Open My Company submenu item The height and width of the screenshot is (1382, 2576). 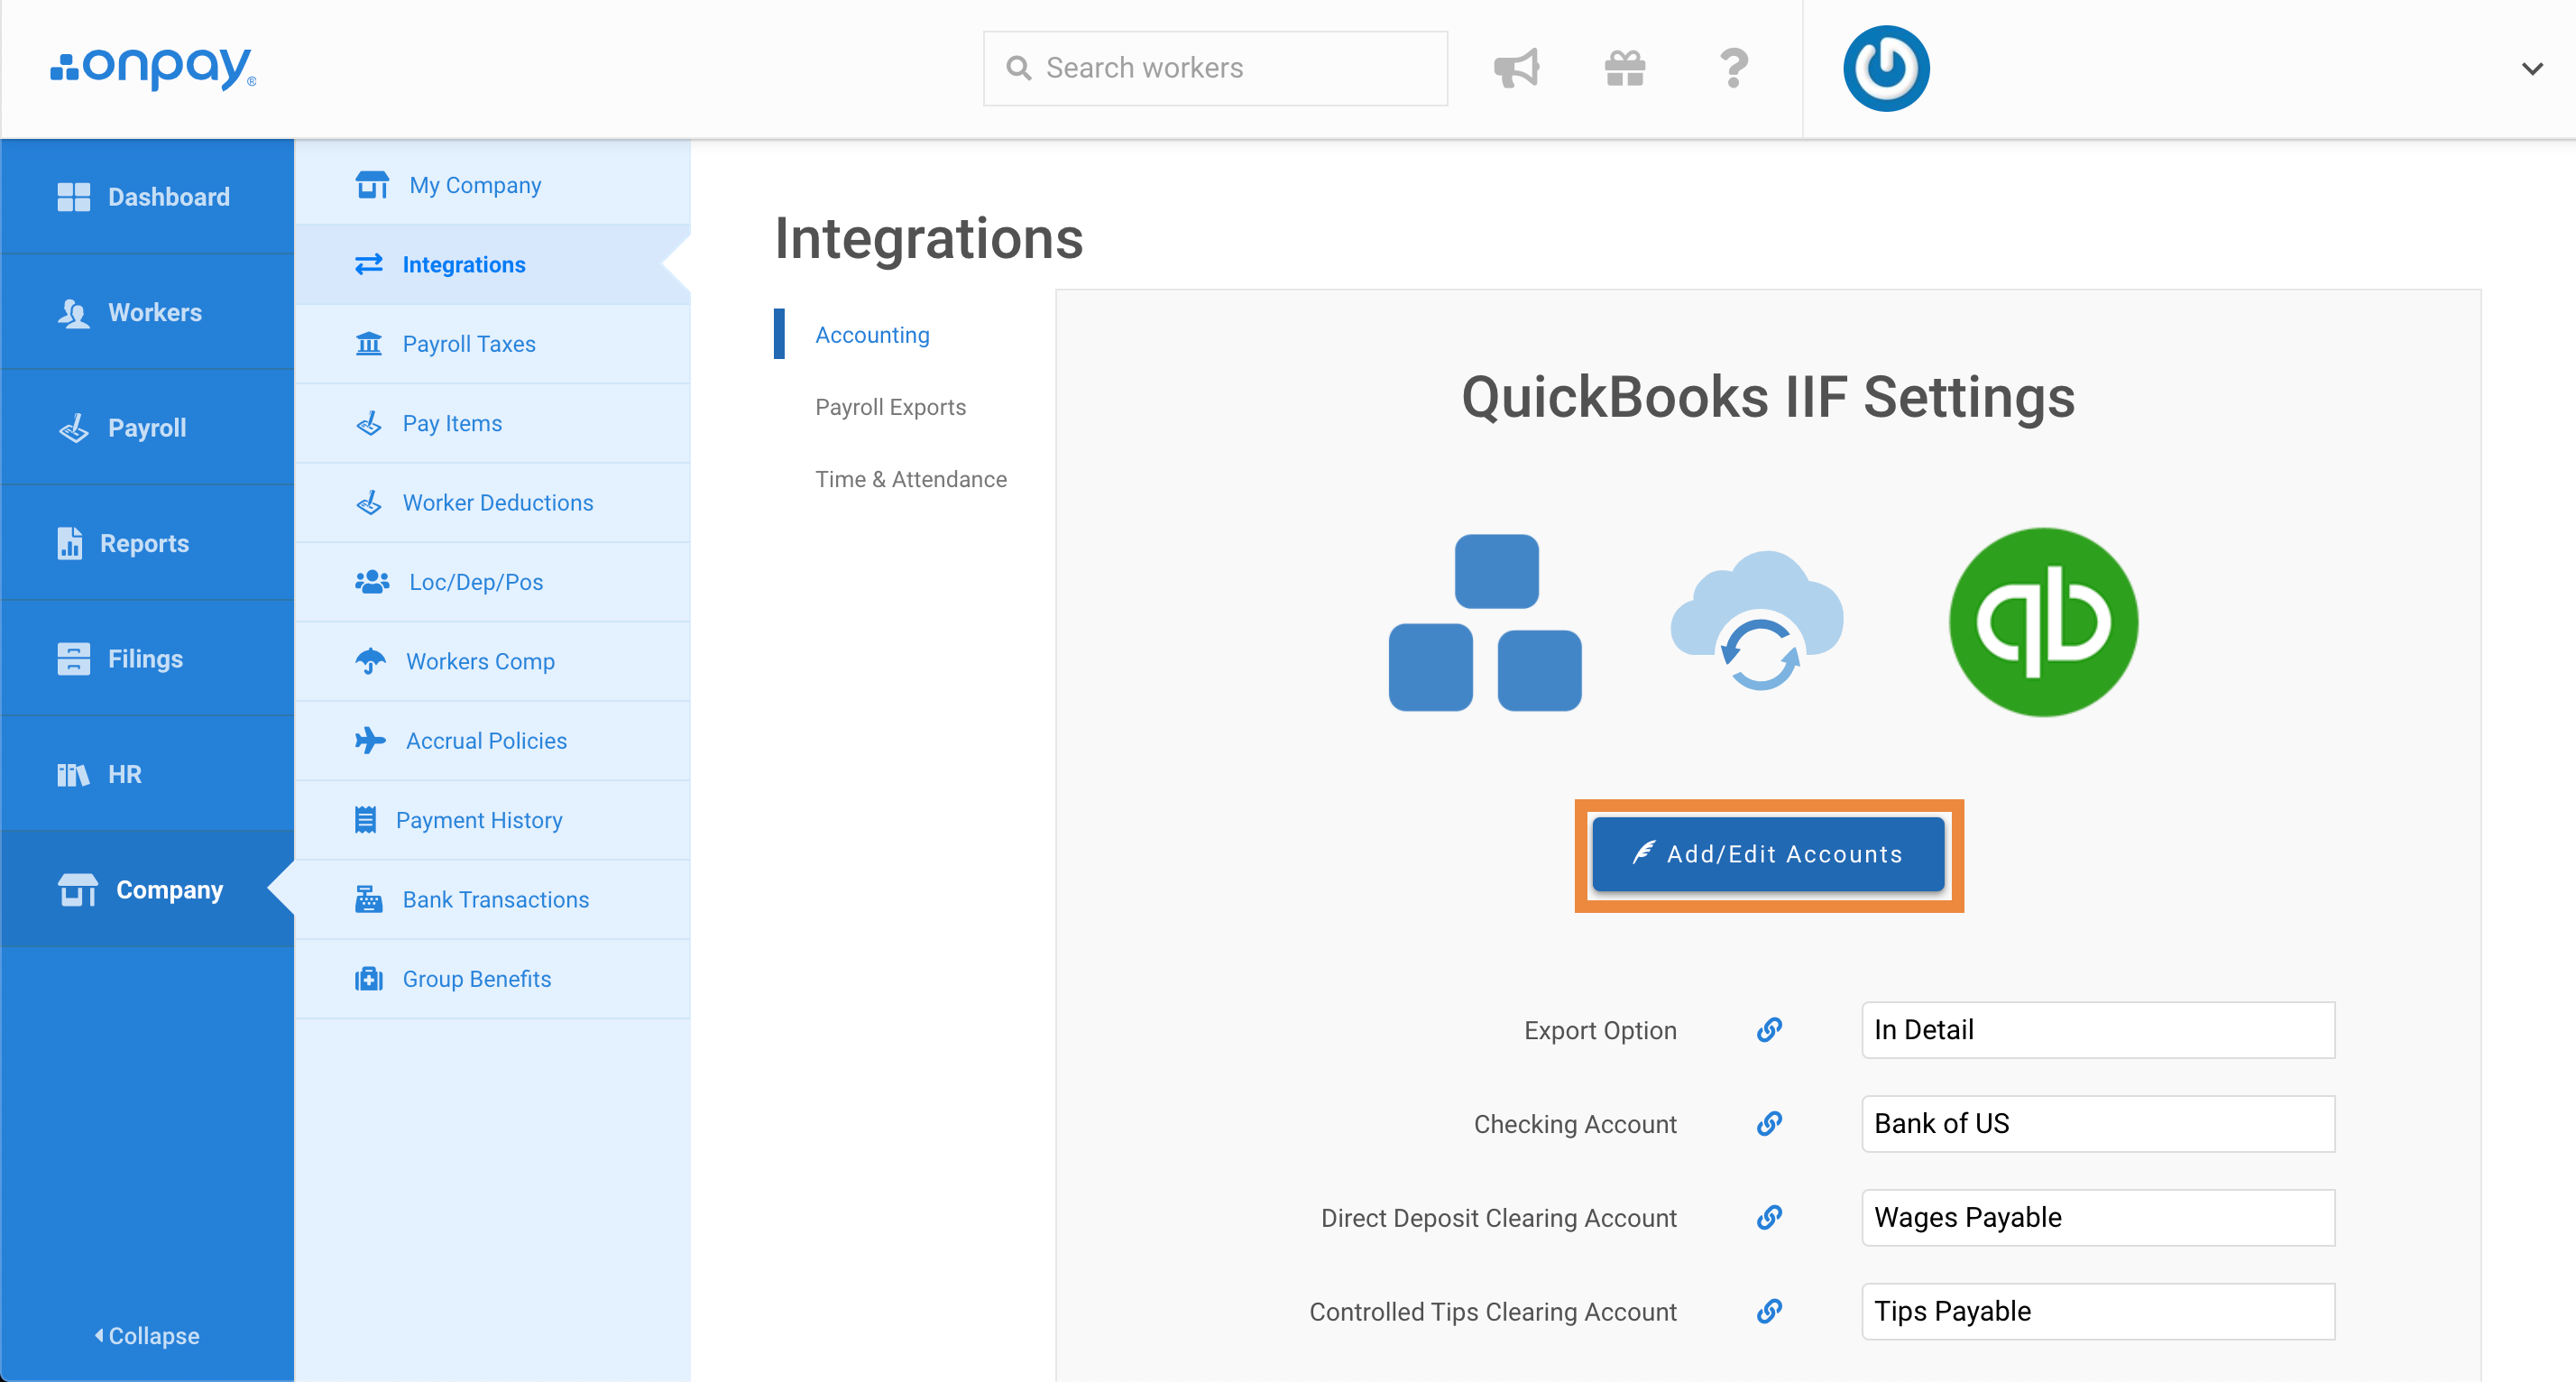coord(492,185)
